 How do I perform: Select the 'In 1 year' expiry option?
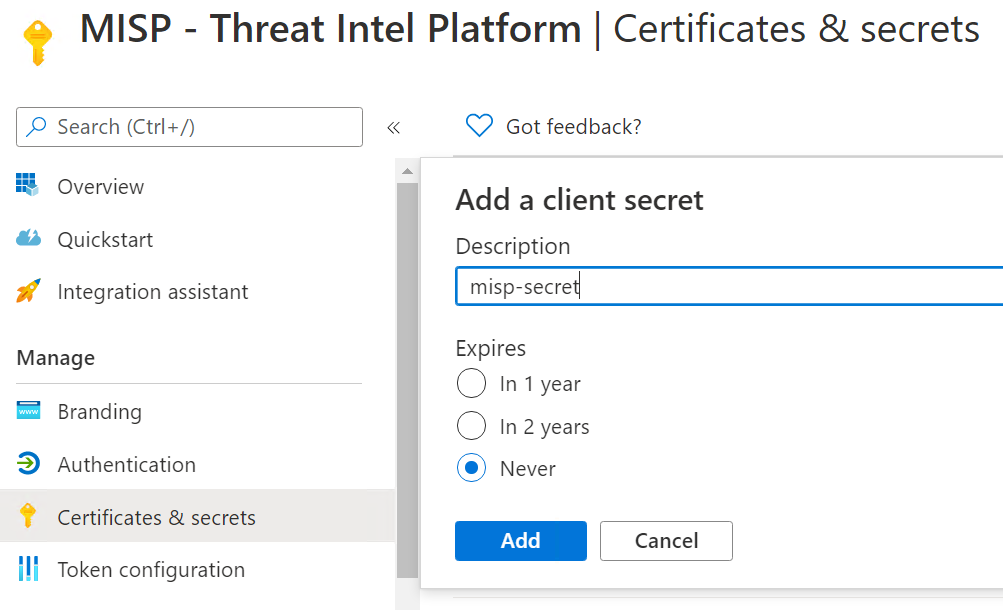click(x=471, y=384)
